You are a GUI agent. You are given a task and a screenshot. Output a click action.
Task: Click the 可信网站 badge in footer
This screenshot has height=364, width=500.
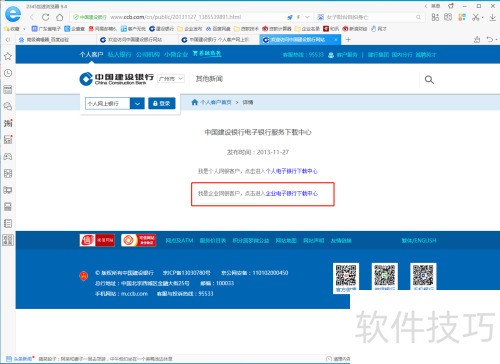(138, 240)
